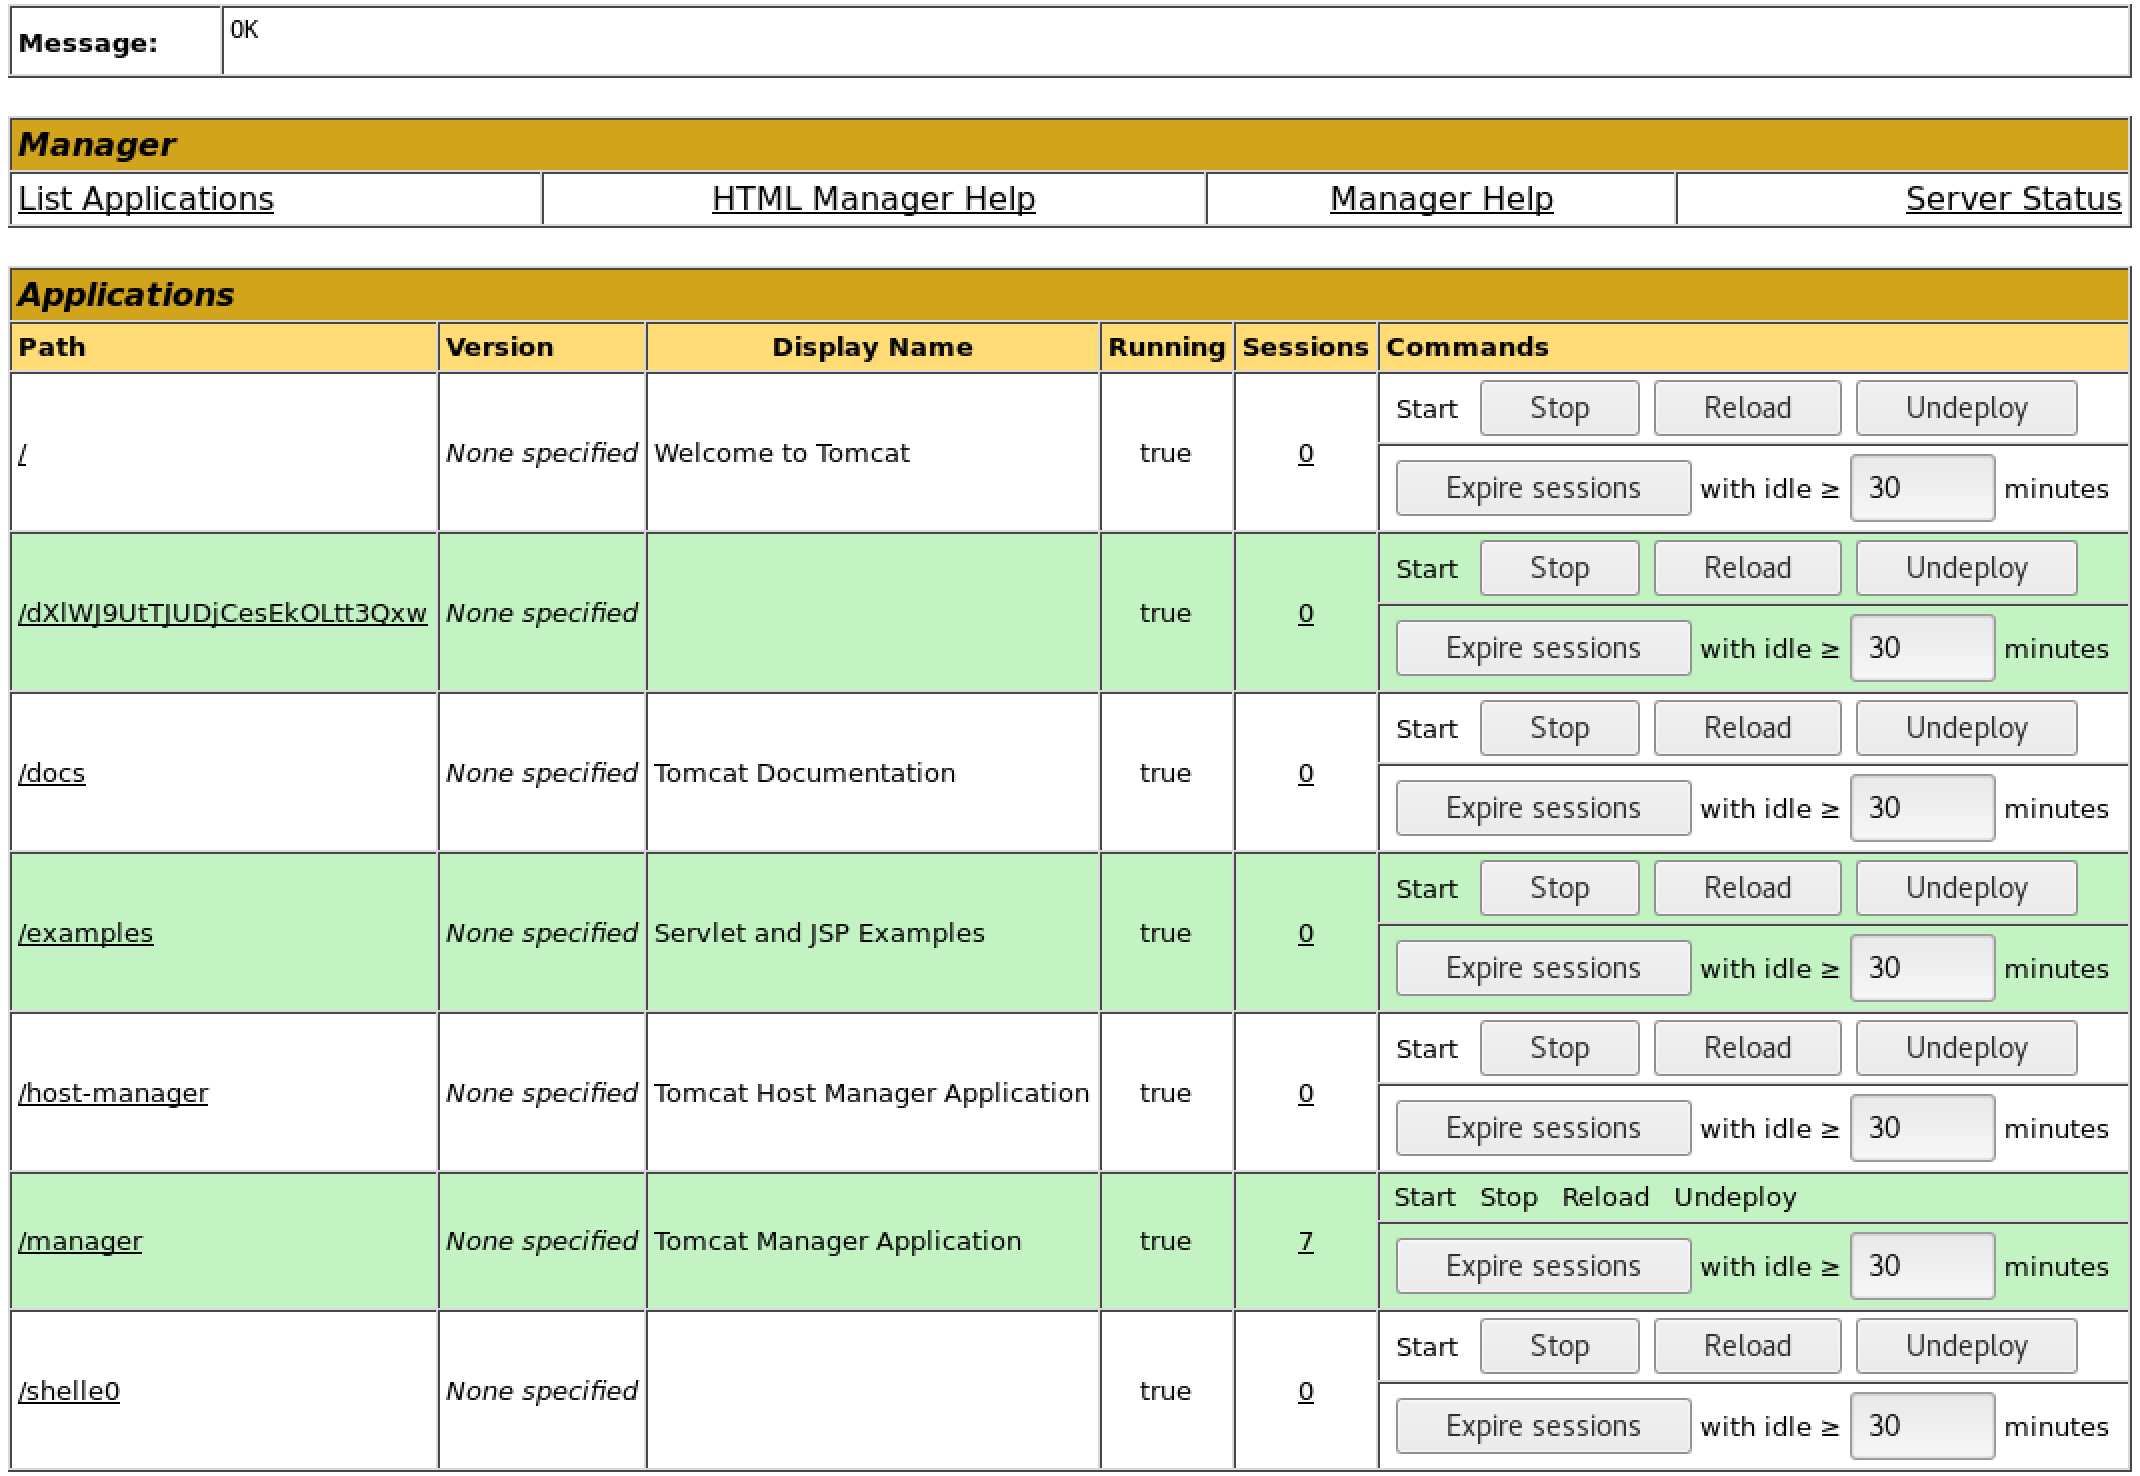Click the Display Name column header
This screenshot has height=1476, width=2140.
tap(872, 347)
